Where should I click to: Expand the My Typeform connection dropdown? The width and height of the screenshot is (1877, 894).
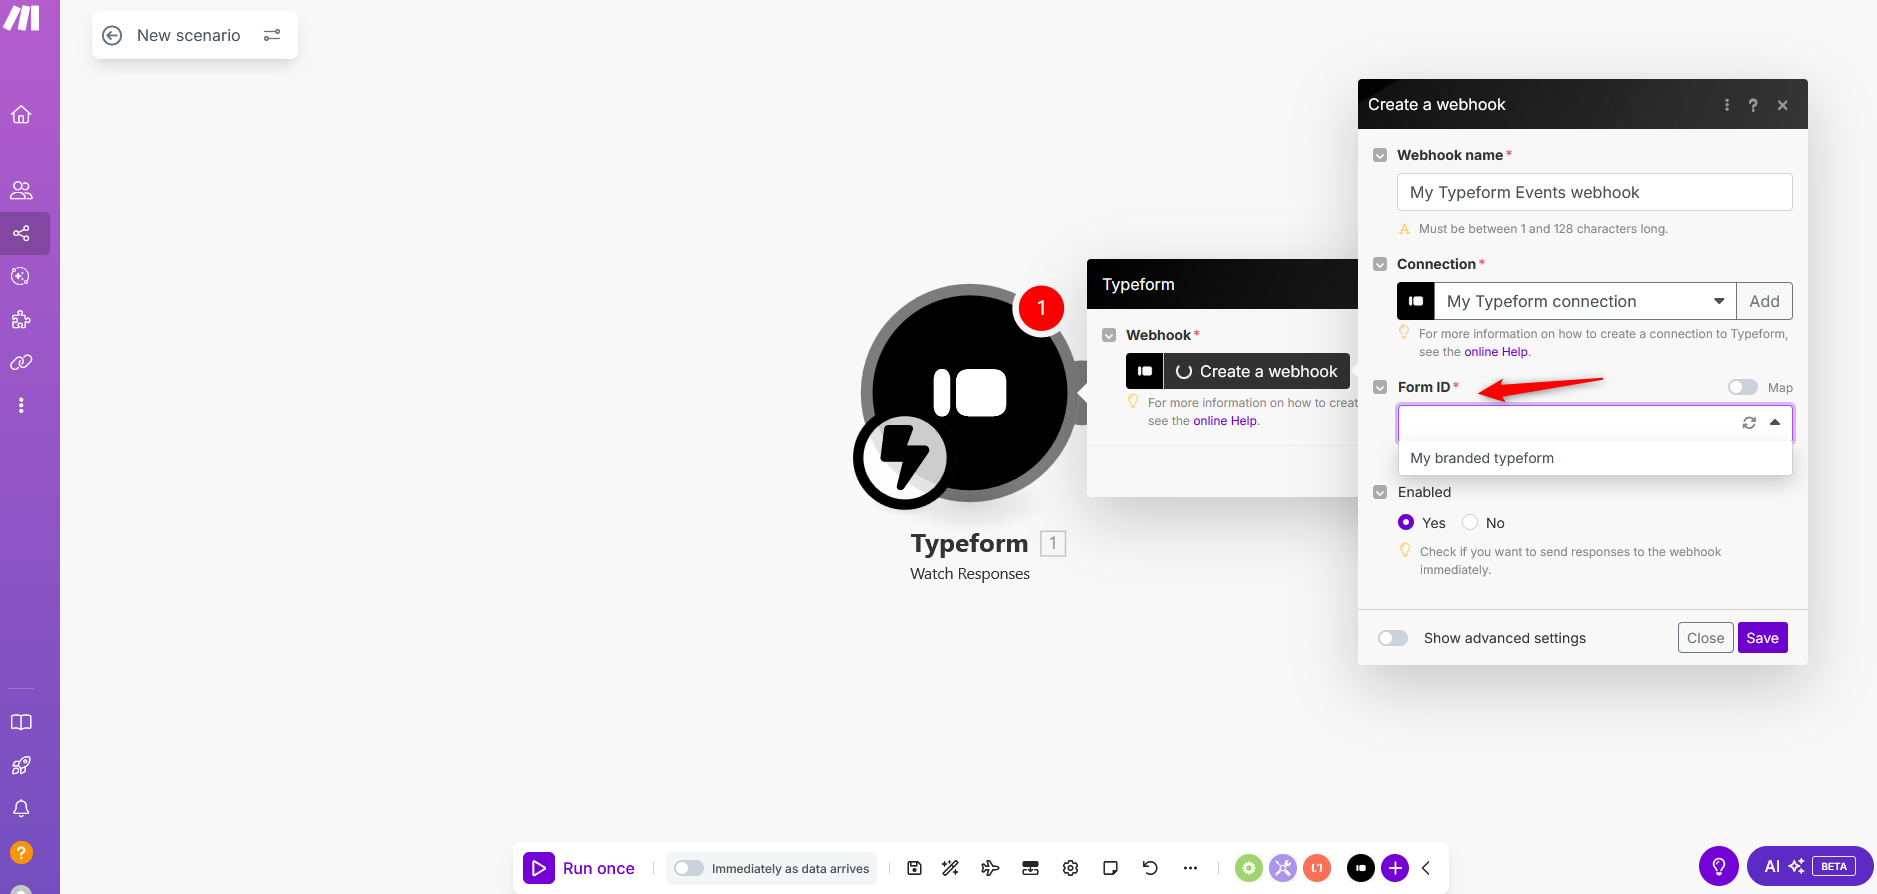(1718, 301)
